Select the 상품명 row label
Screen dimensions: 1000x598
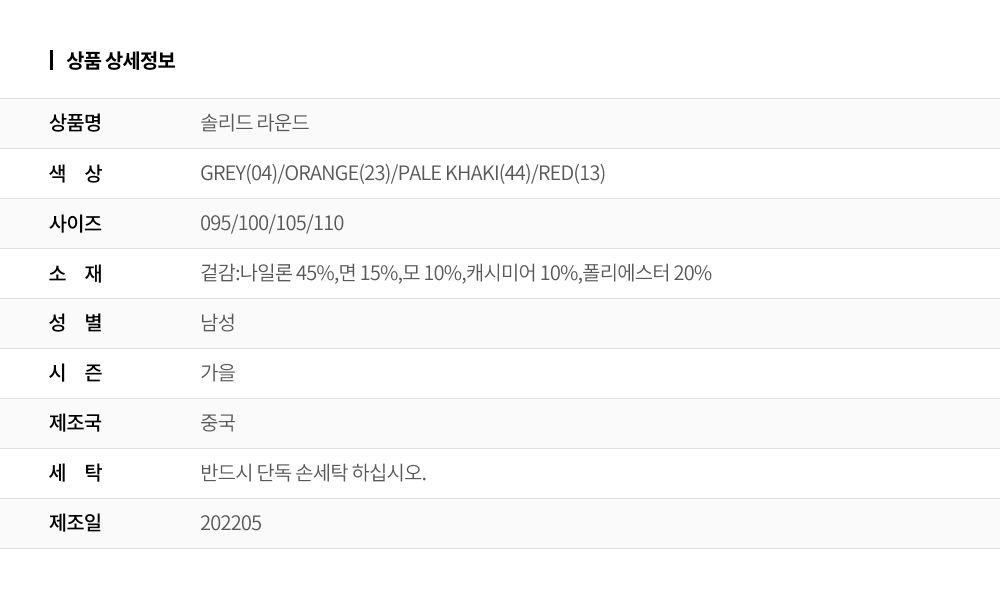[75, 123]
